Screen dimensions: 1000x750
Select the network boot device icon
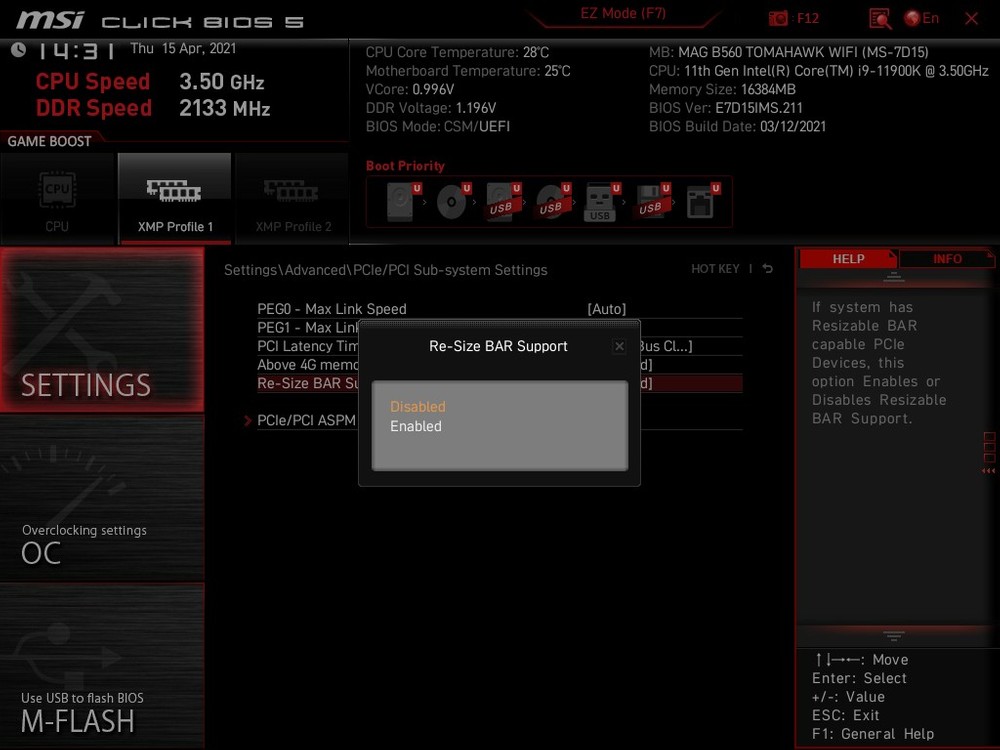click(702, 202)
